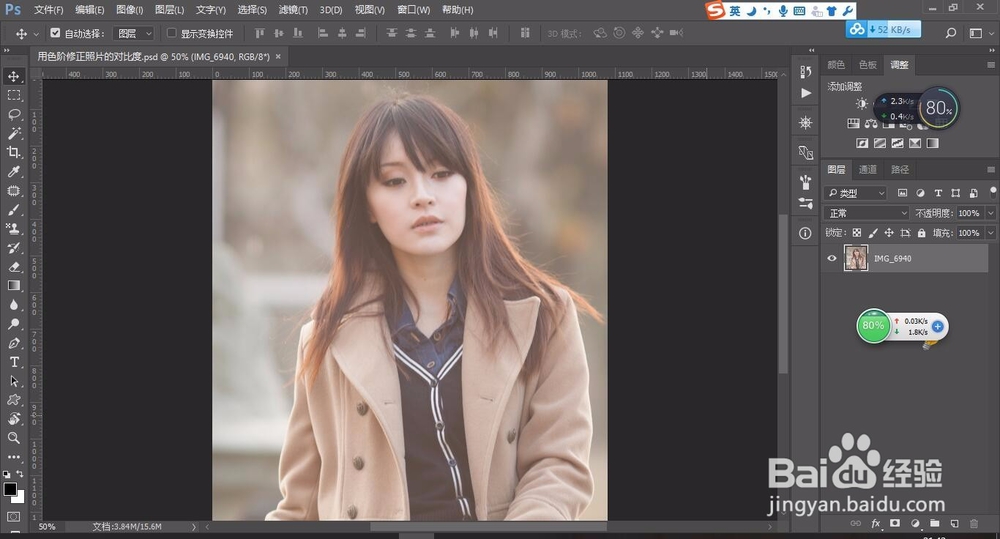The width and height of the screenshot is (1000, 539).
Task: Toggle layer filtering switch
Action: [993, 191]
